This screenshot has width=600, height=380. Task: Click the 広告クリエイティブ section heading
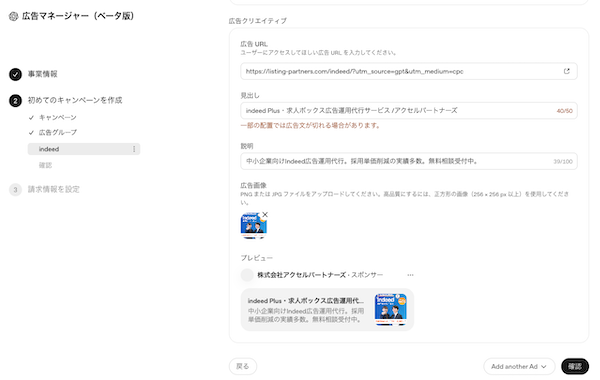tap(258, 21)
